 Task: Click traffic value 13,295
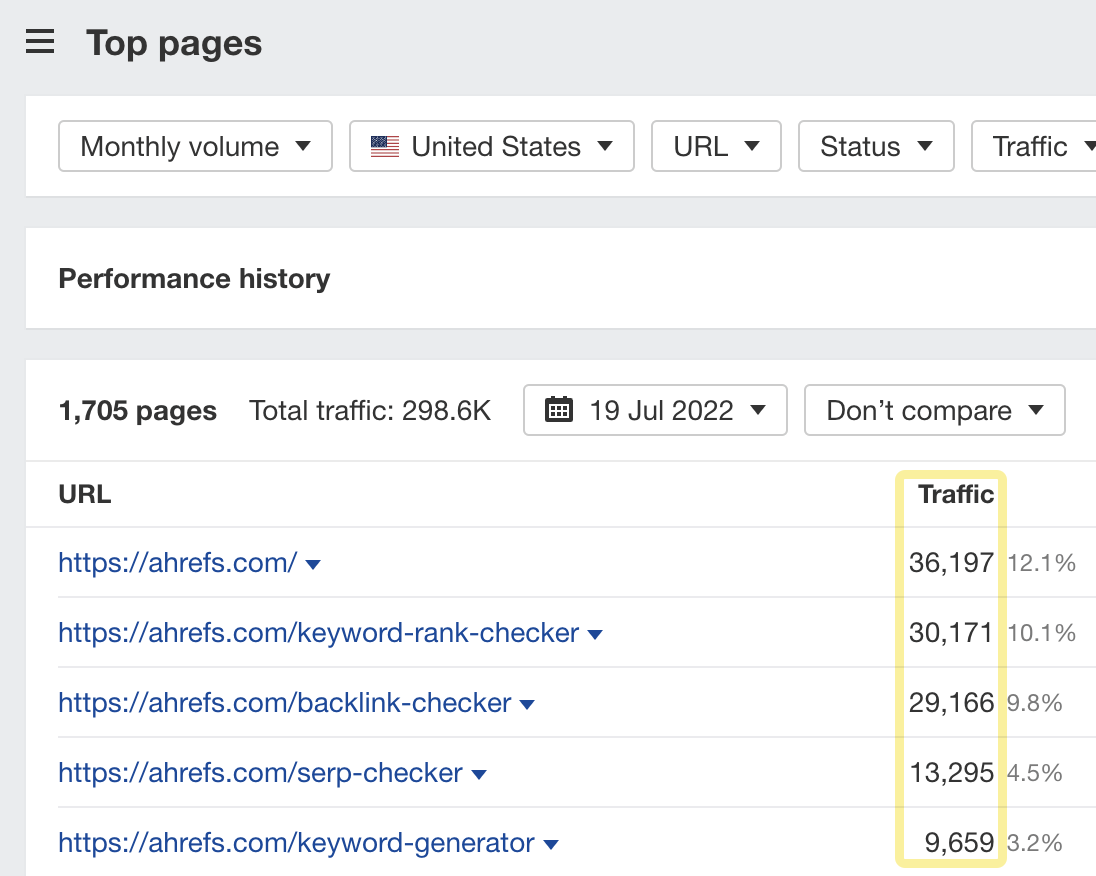(951, 773)
